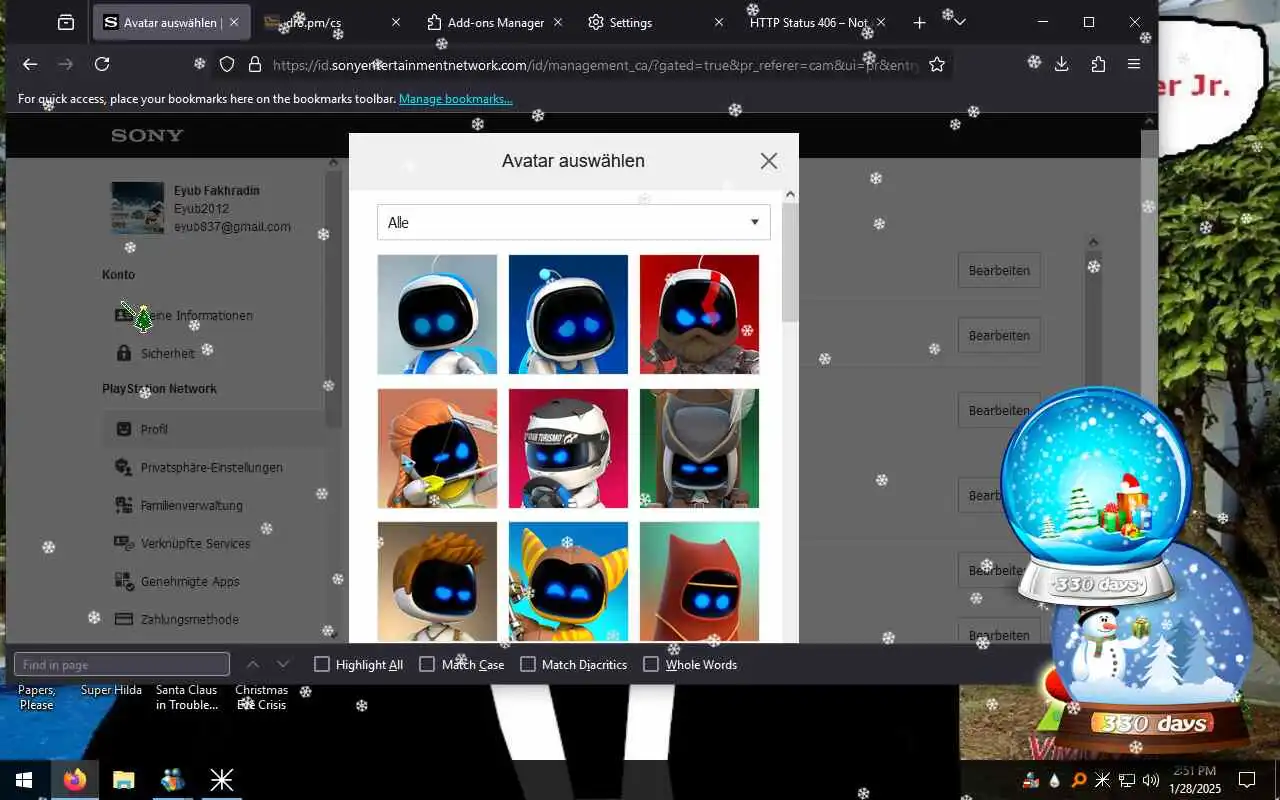Select the Aloy-style archer Astro avatar
1280x800 pixels.
coord(437,448)
